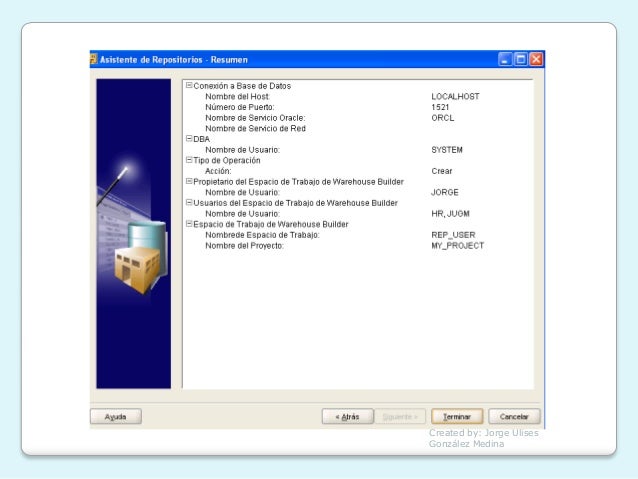Click the wizard title bar icon
638x479 pixels.
tap(94, 59)
